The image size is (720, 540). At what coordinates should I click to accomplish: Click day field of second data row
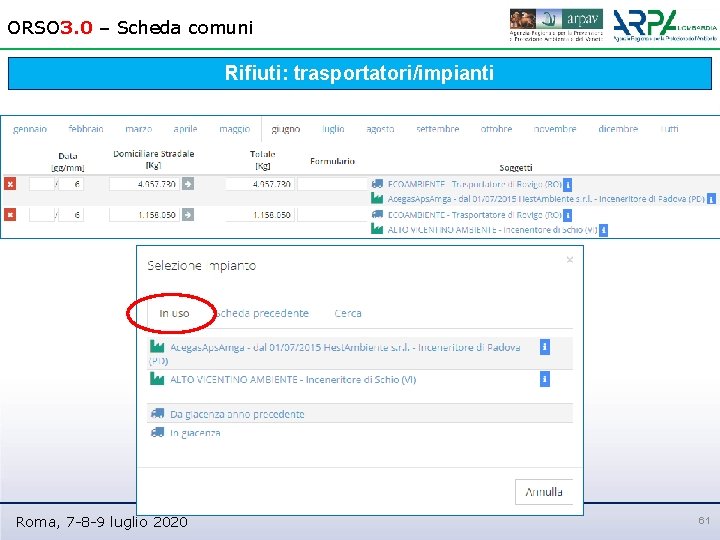point(42,214)
